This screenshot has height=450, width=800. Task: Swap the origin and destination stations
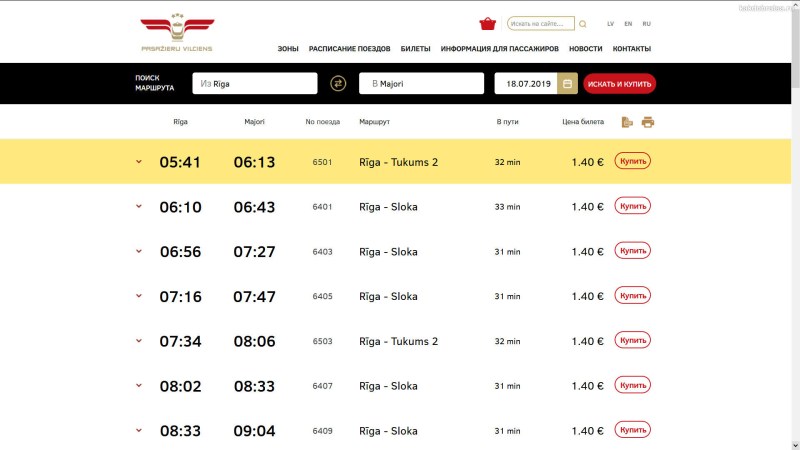pos(338,84)
